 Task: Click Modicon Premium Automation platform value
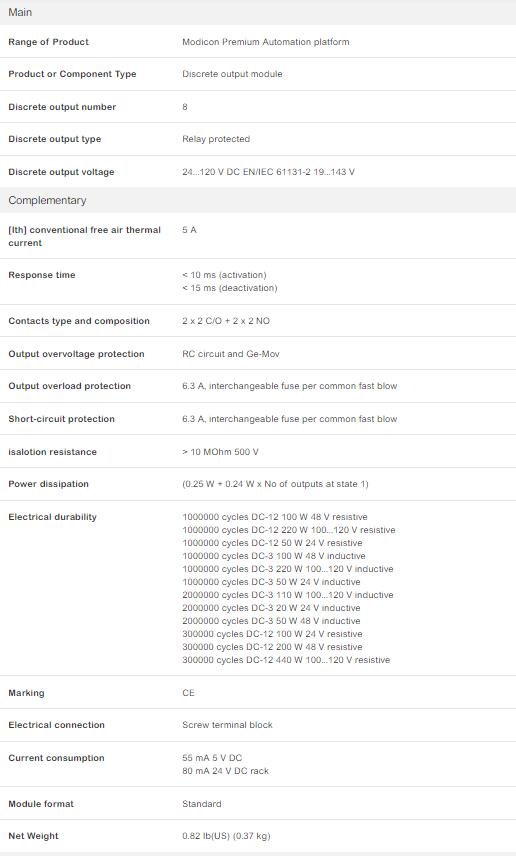(x=266, y=42)
